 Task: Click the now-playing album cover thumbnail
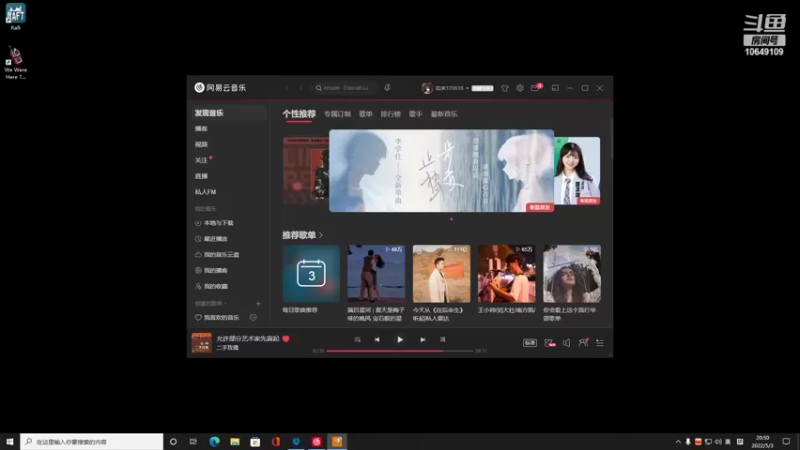[202, 343]
